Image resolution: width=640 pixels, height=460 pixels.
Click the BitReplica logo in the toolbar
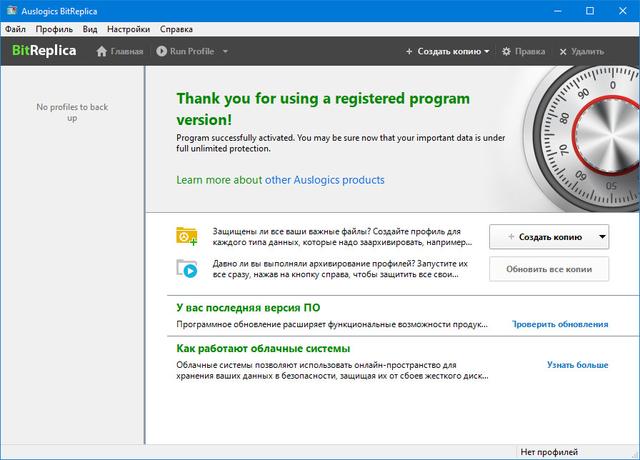coord(44,51)
